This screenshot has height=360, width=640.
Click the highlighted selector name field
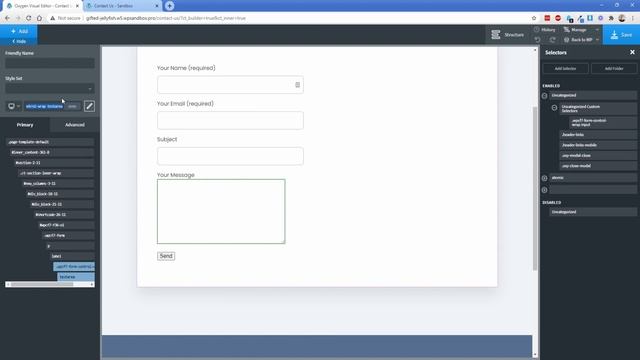(44, 106)
